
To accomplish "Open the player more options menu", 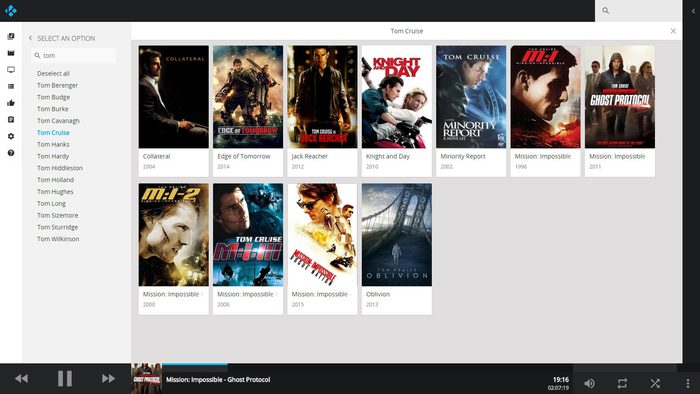I will coord(688,383).
